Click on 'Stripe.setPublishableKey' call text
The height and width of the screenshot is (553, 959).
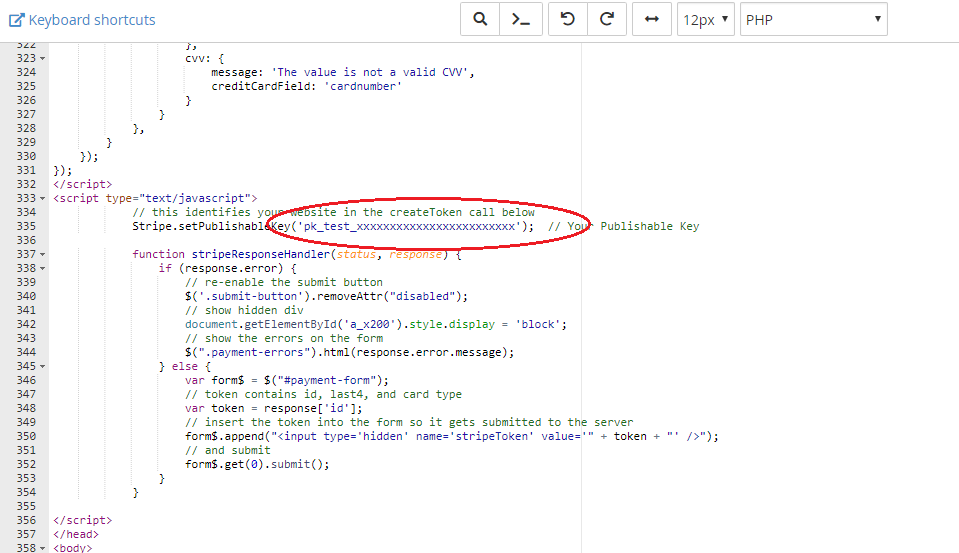pyautogui.click(x=212, y=226)
